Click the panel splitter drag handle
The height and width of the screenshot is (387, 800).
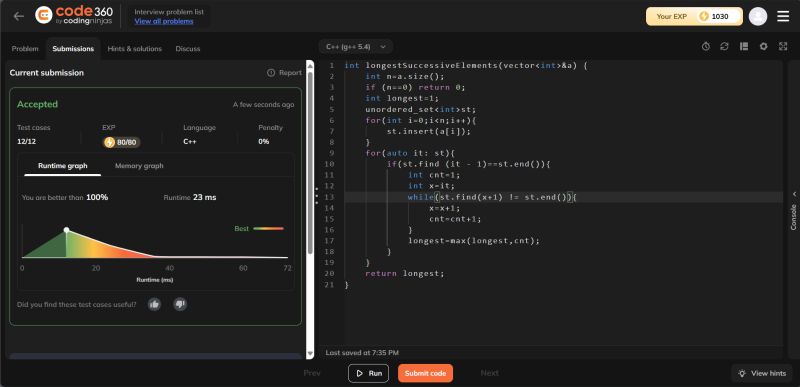317,196
